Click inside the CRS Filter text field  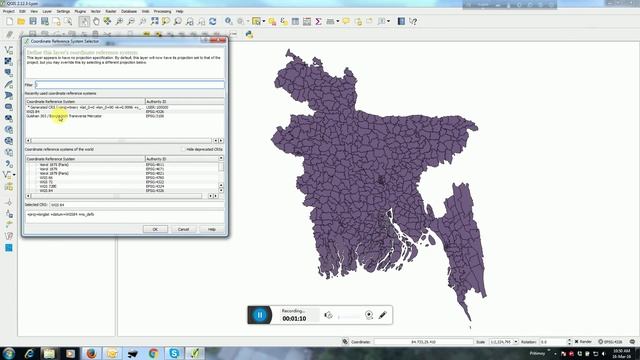point(129,85)
